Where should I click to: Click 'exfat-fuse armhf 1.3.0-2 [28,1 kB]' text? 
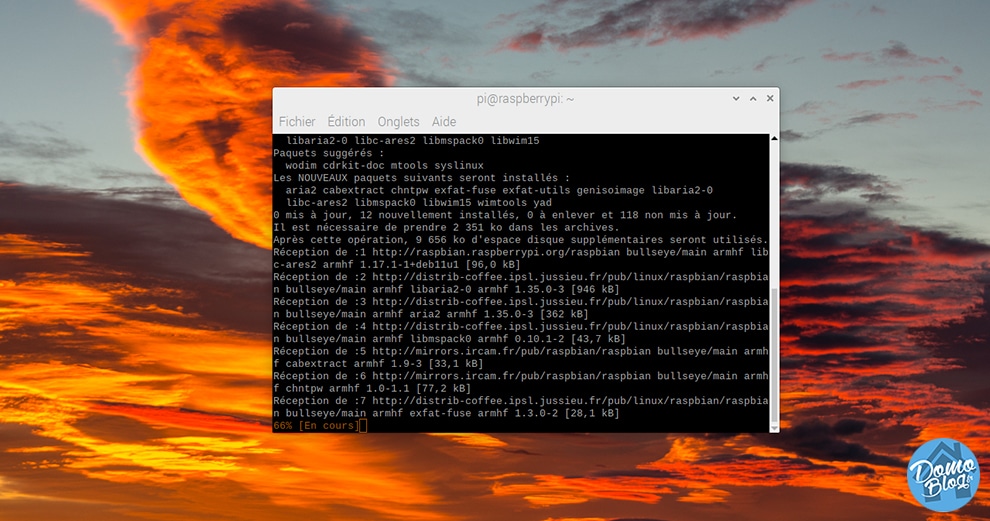click(x=514, y=413)
